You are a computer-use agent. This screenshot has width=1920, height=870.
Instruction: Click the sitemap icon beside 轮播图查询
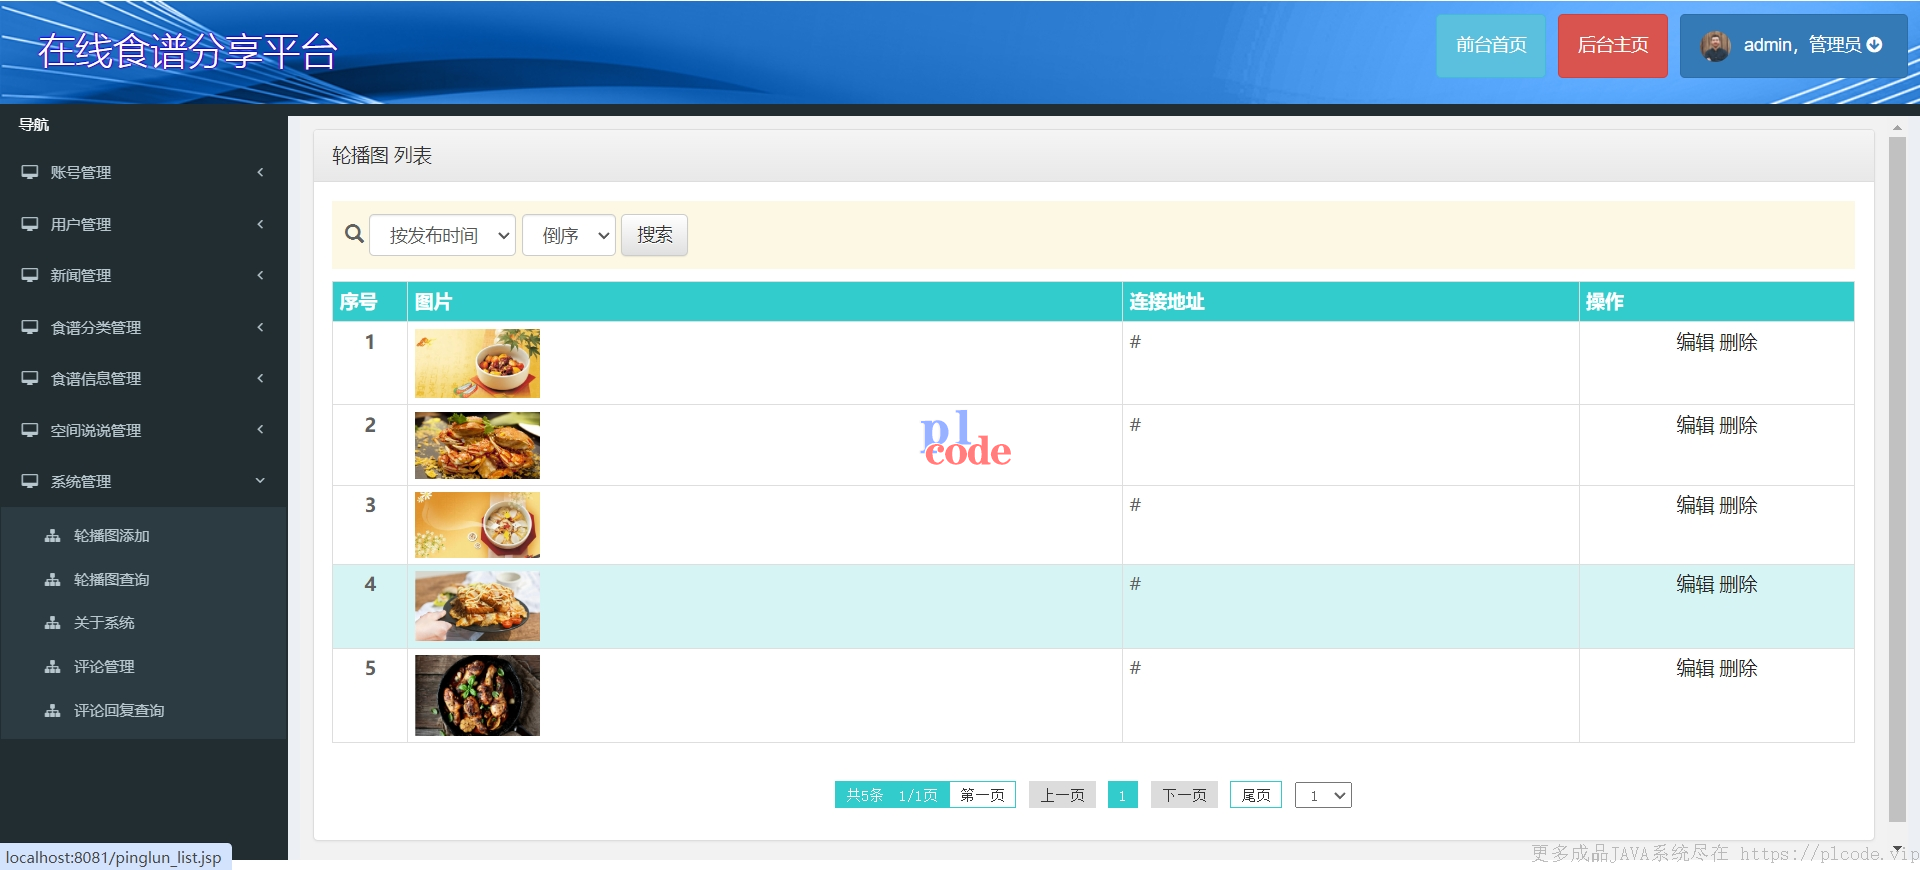click(x=53, y=580)
